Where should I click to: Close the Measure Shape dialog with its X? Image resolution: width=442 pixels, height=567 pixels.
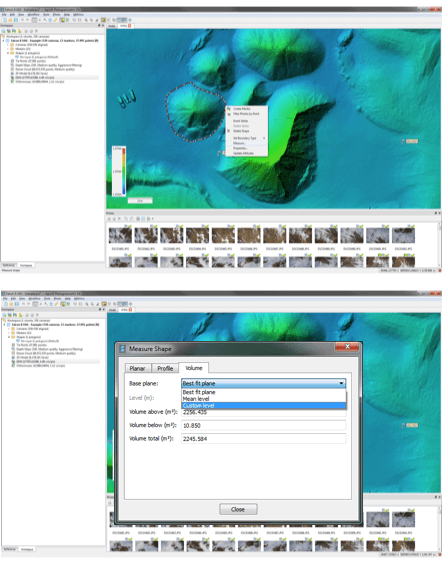tap(347, 347)
